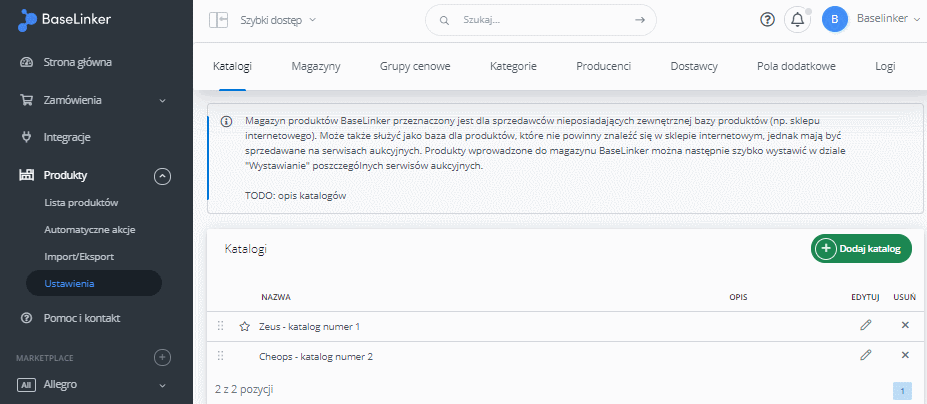Edit the Zeus catalog with pencil icon
The image size is (927, 404).
click(866, 325)
